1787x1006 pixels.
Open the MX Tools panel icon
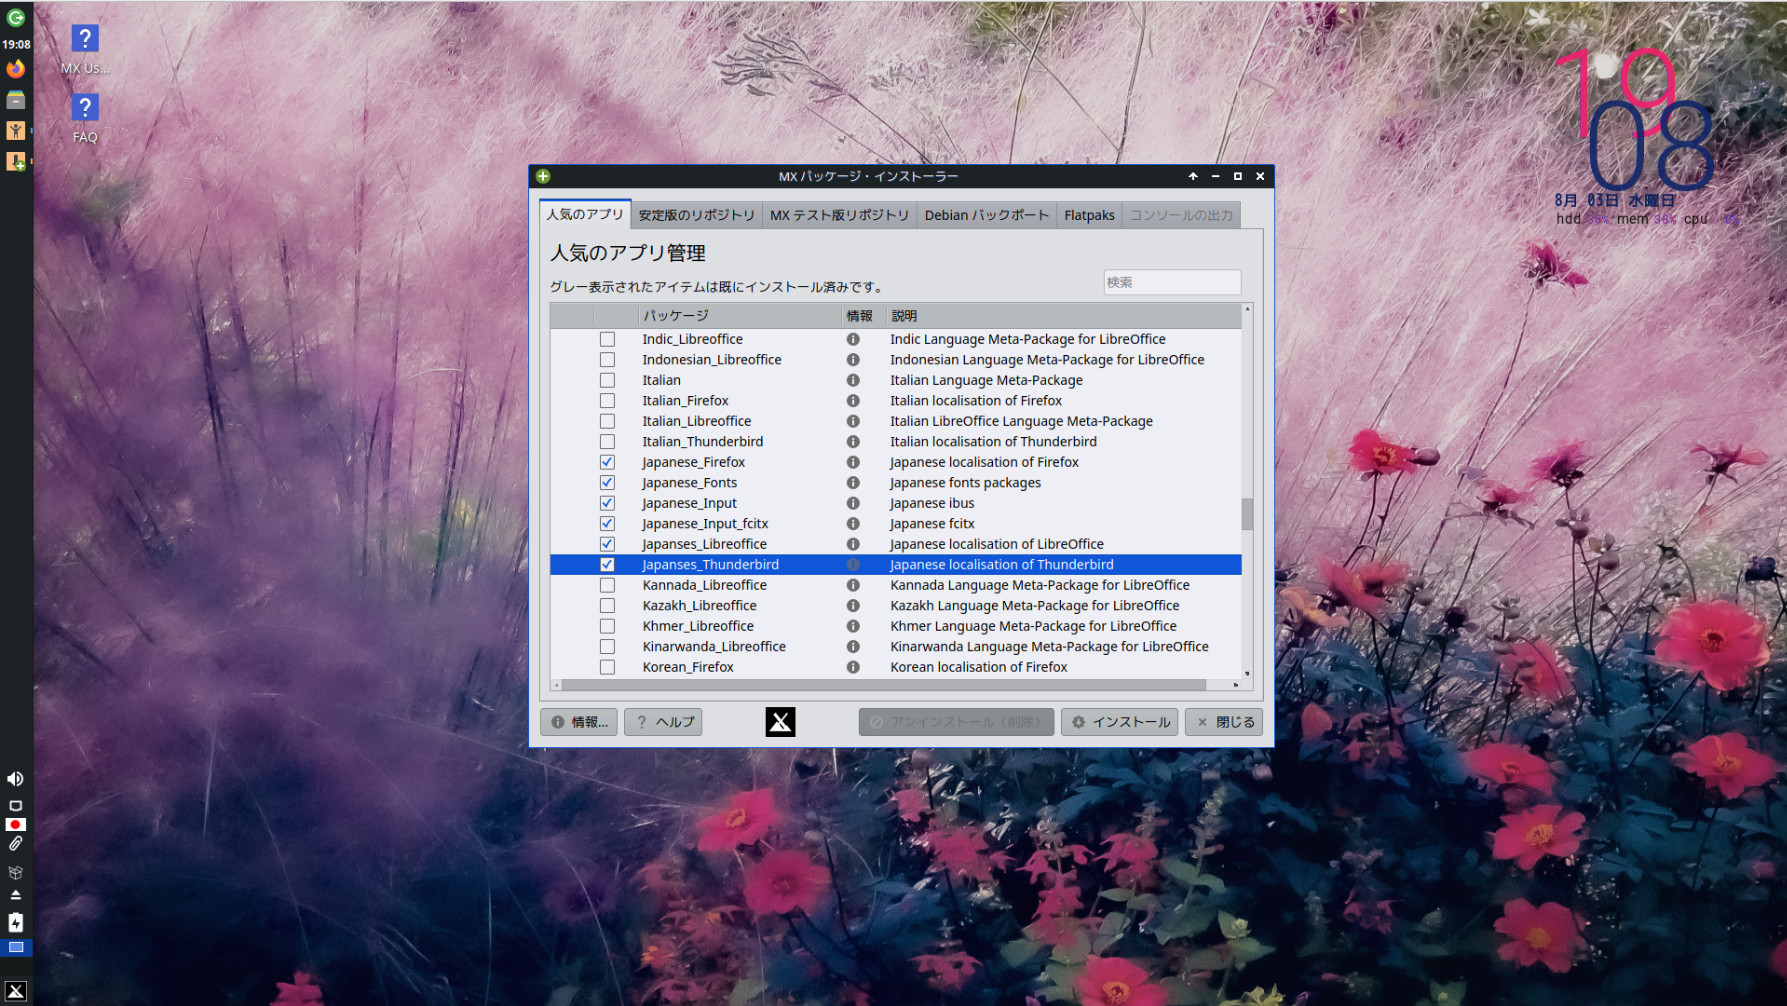(16, 130)
